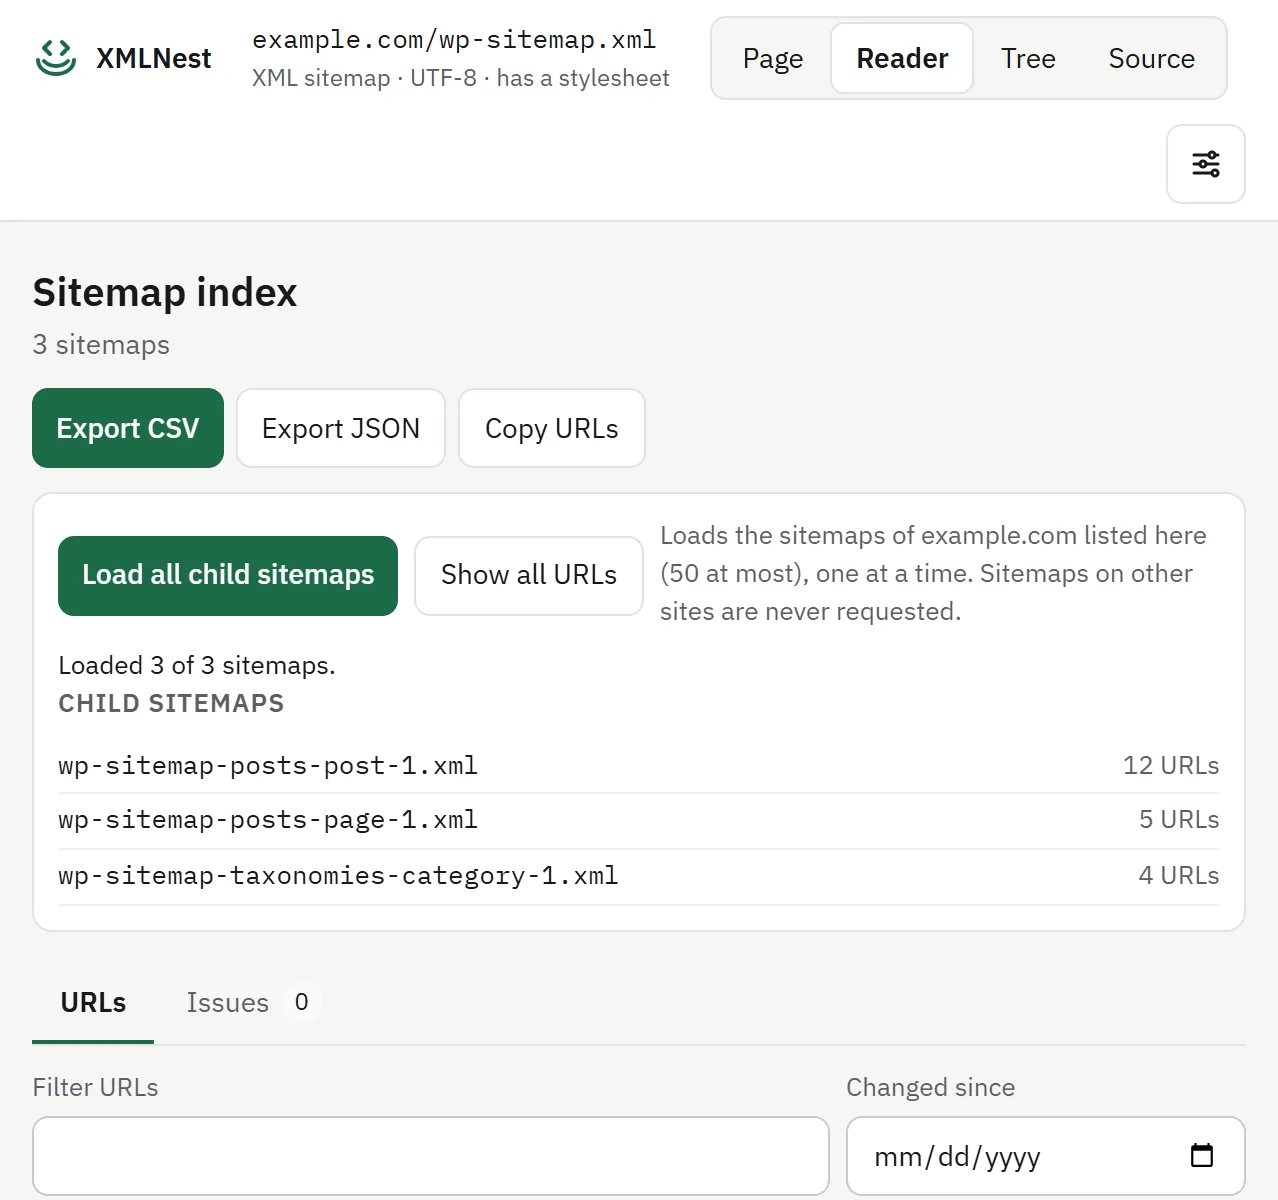1278x1200 pixels.
Task: Click the Changed since date field
Action: click(x=1045, y=1156)
